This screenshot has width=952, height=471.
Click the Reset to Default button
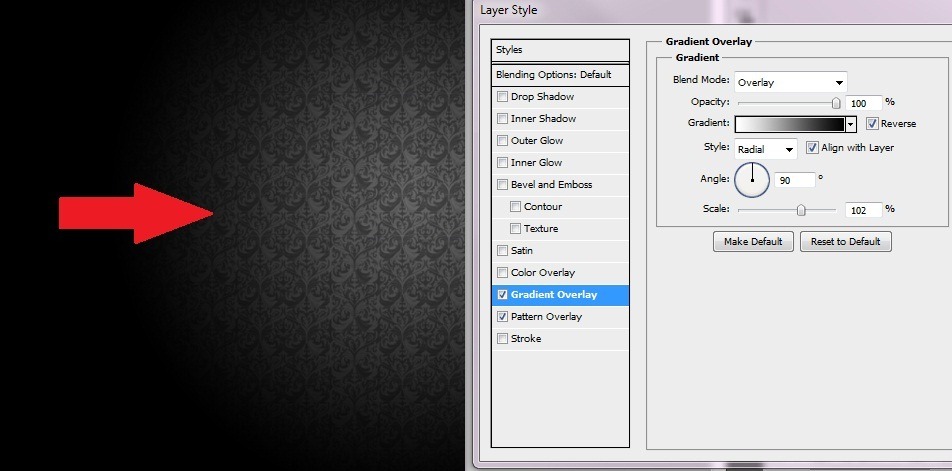point(845,242)
